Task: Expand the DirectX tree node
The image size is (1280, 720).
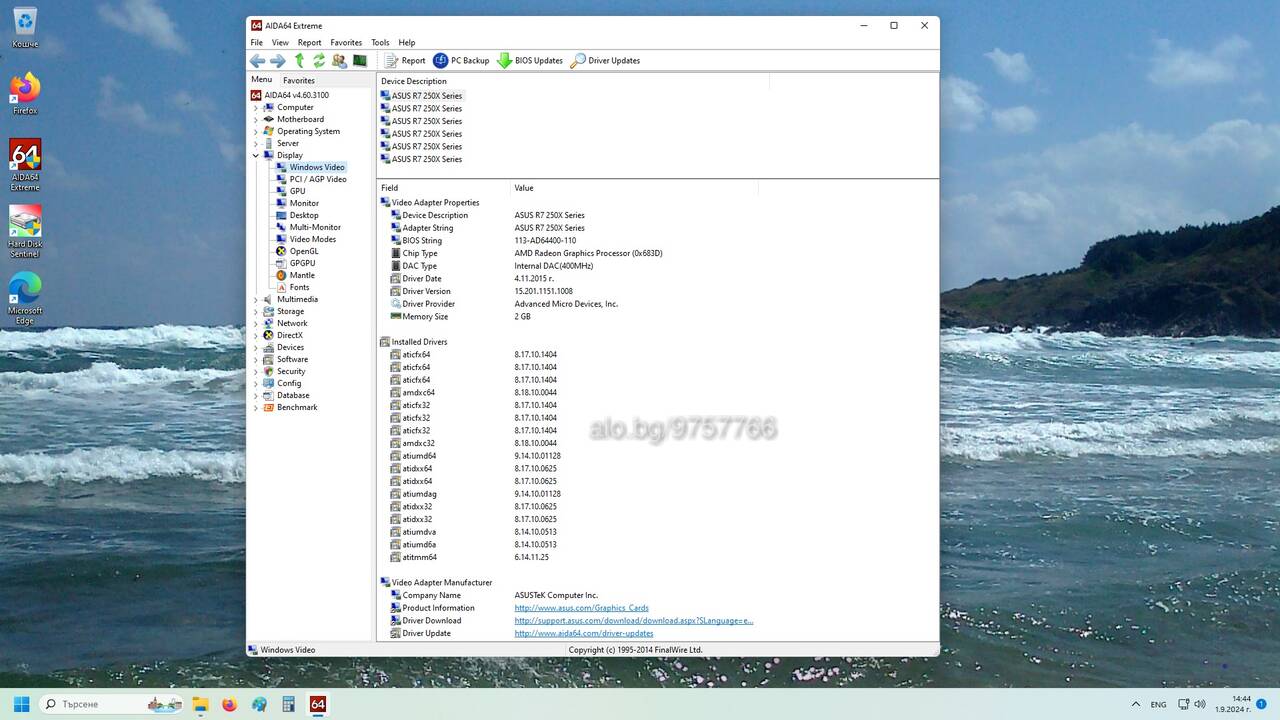Action: click(x=256, y=335)
